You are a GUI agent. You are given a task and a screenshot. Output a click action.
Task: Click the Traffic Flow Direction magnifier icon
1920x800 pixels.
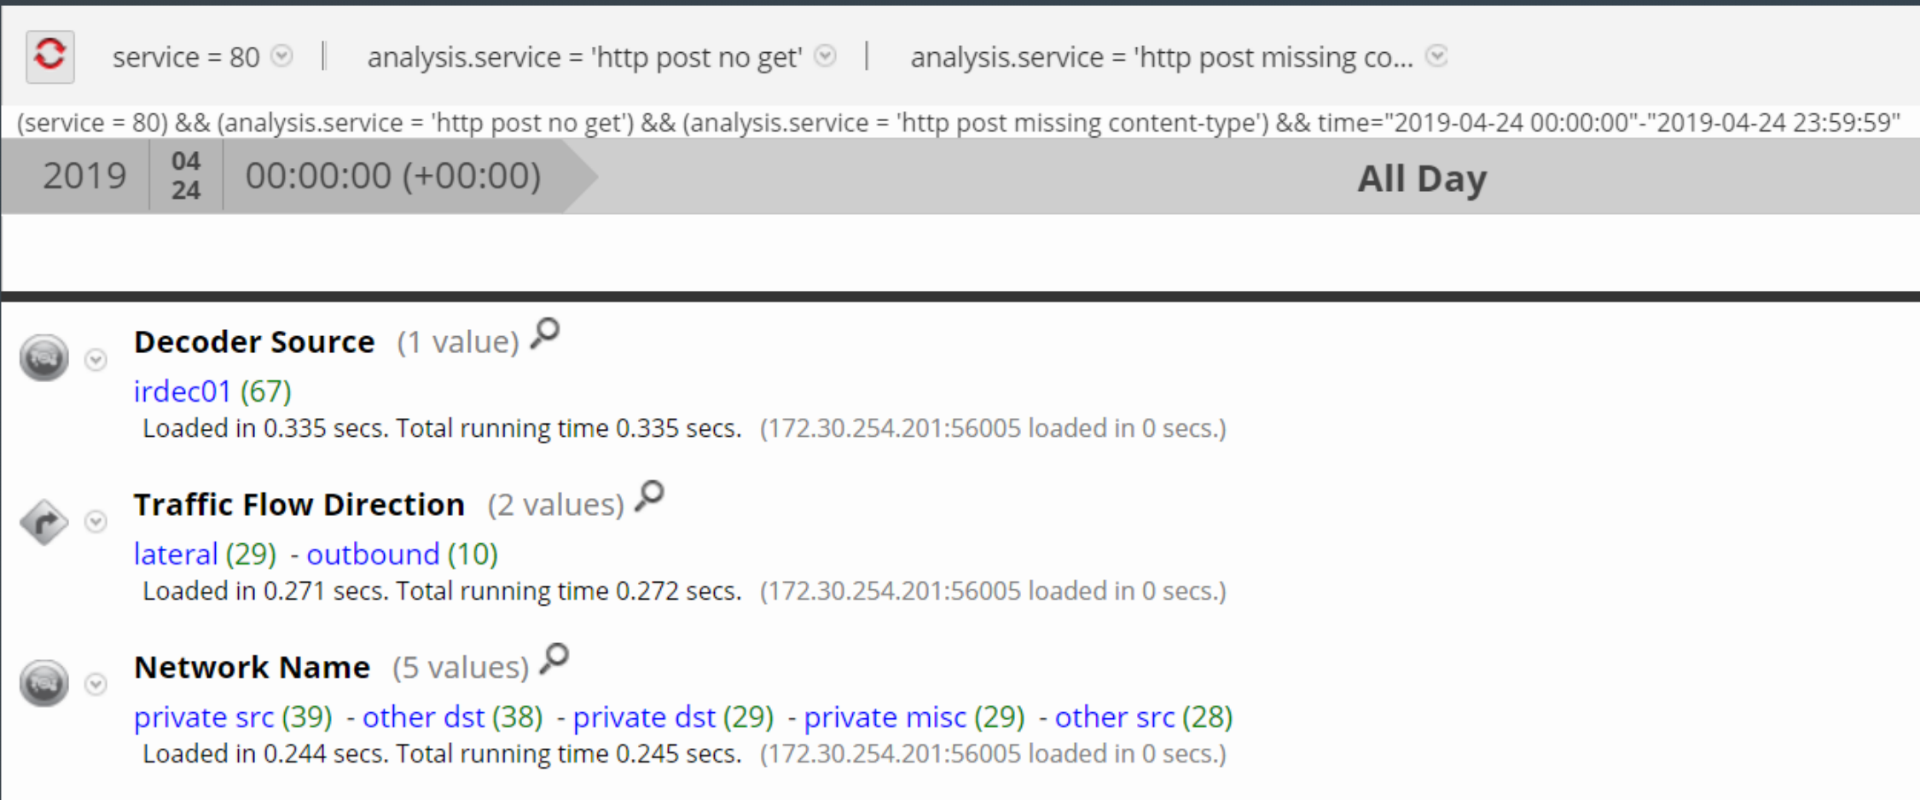pos(650,496)
